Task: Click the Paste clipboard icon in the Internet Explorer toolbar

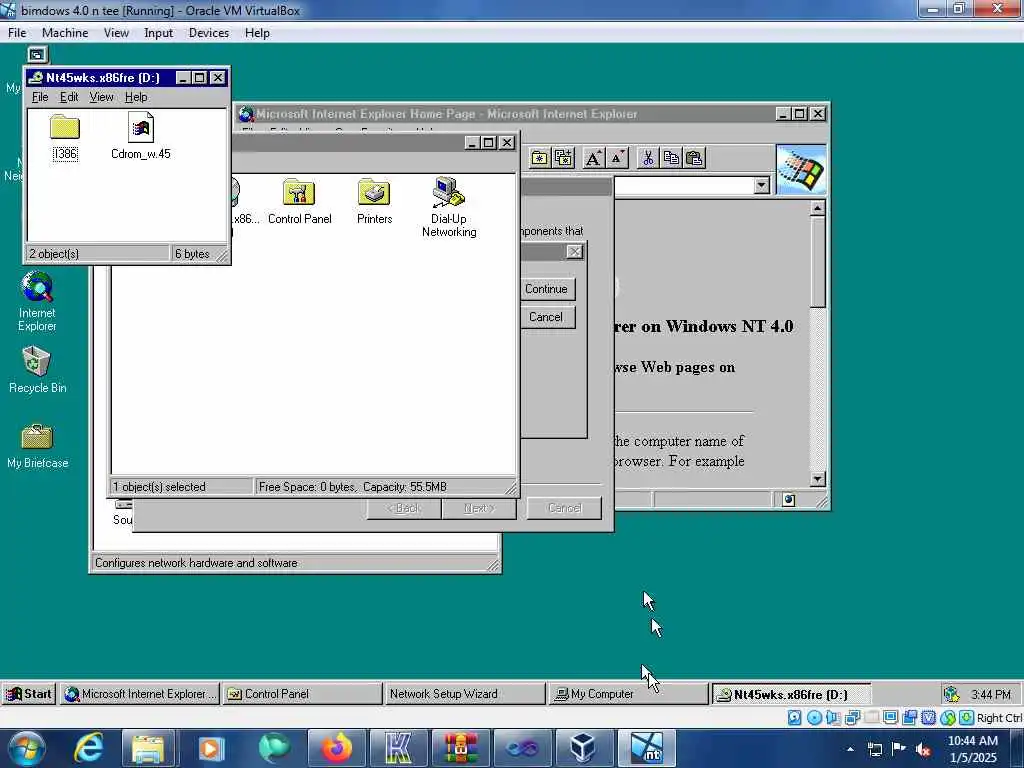Action: click(x=694, y=158)
